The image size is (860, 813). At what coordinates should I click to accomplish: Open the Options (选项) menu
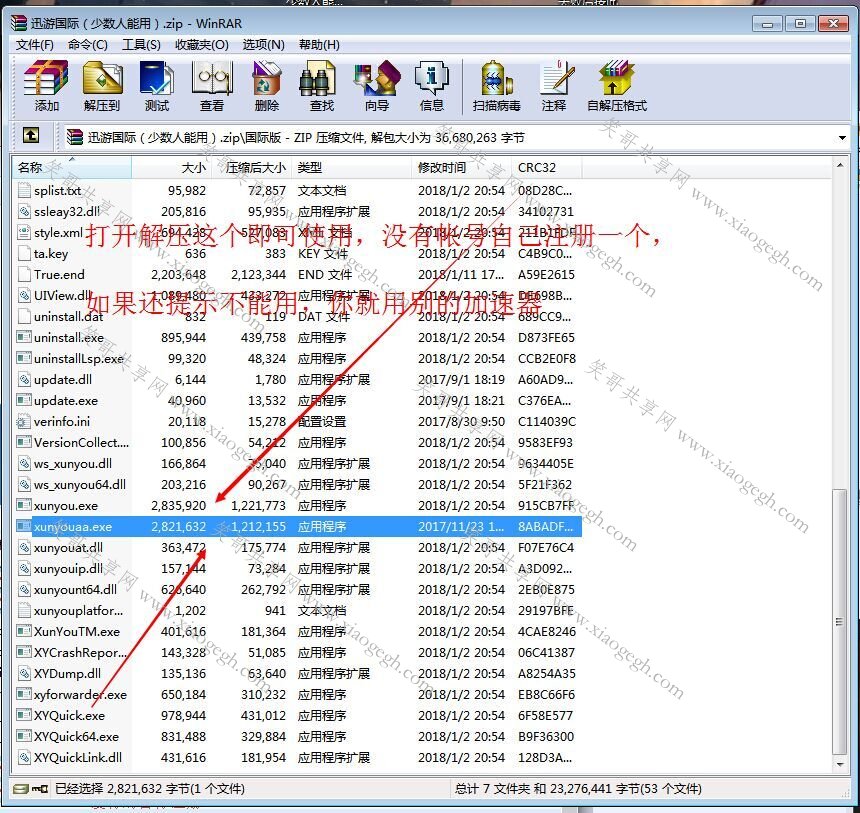coord(264,45)
